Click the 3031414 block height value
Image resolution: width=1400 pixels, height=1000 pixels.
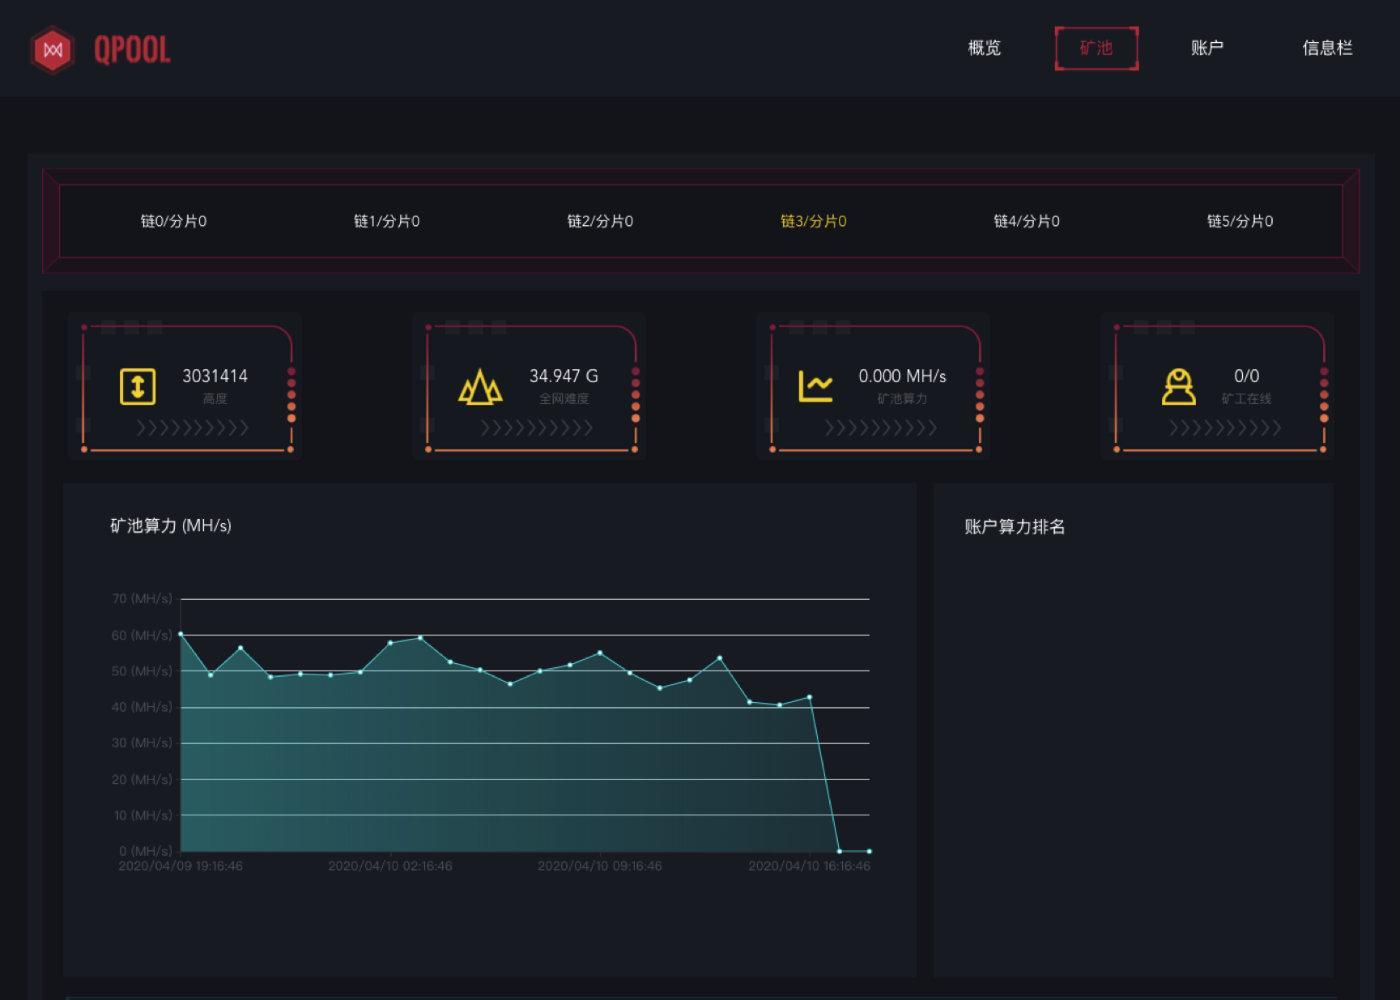point(215,376)
